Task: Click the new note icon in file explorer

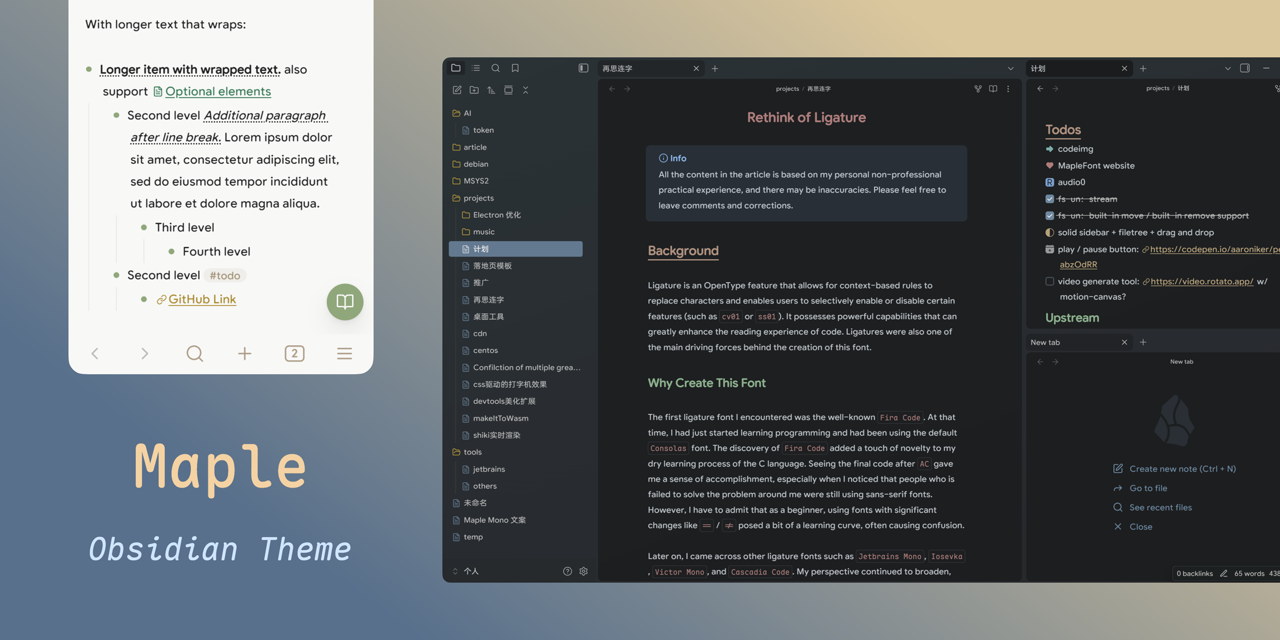Action: click(x=457, y=90)
